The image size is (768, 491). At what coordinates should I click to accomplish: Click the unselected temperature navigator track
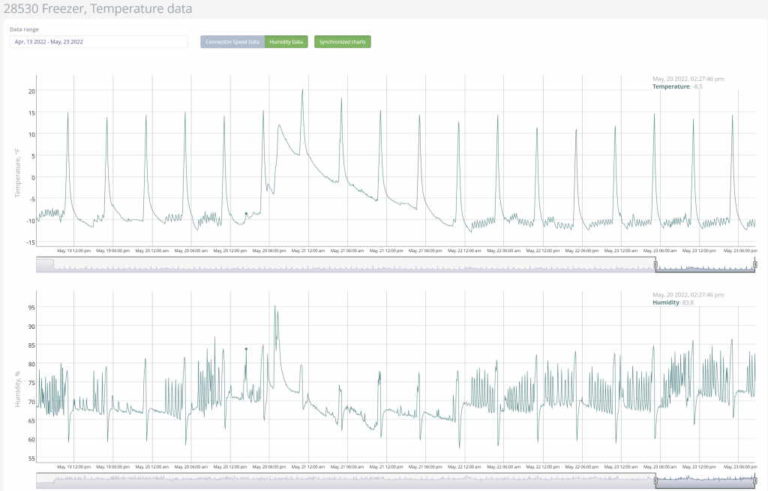coord(340,265)
